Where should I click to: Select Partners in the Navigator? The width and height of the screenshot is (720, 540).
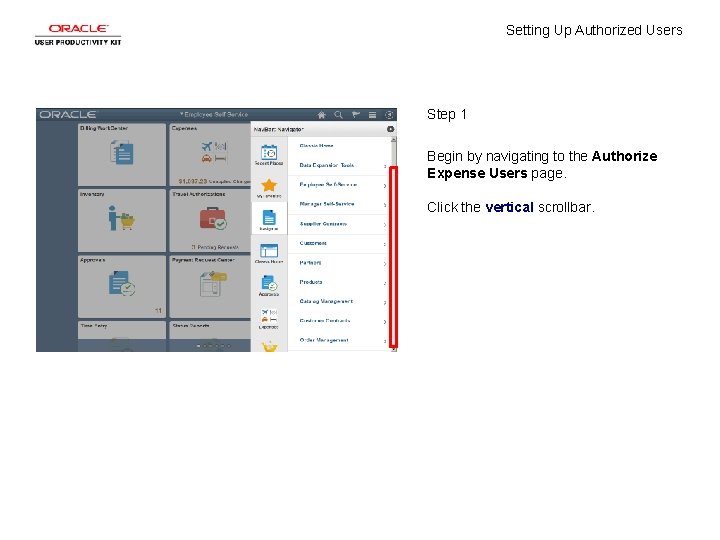(310, 263)
